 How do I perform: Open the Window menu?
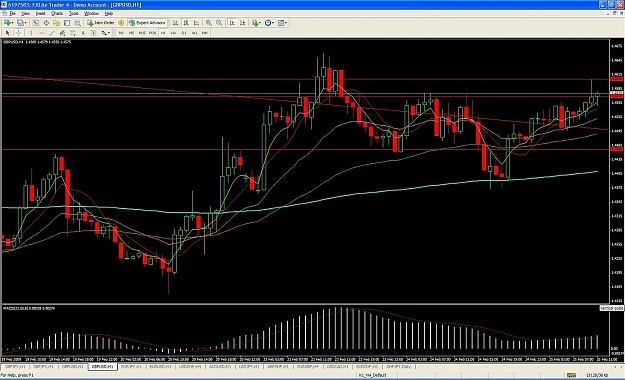pyautogui.click(x=91, y=13)
